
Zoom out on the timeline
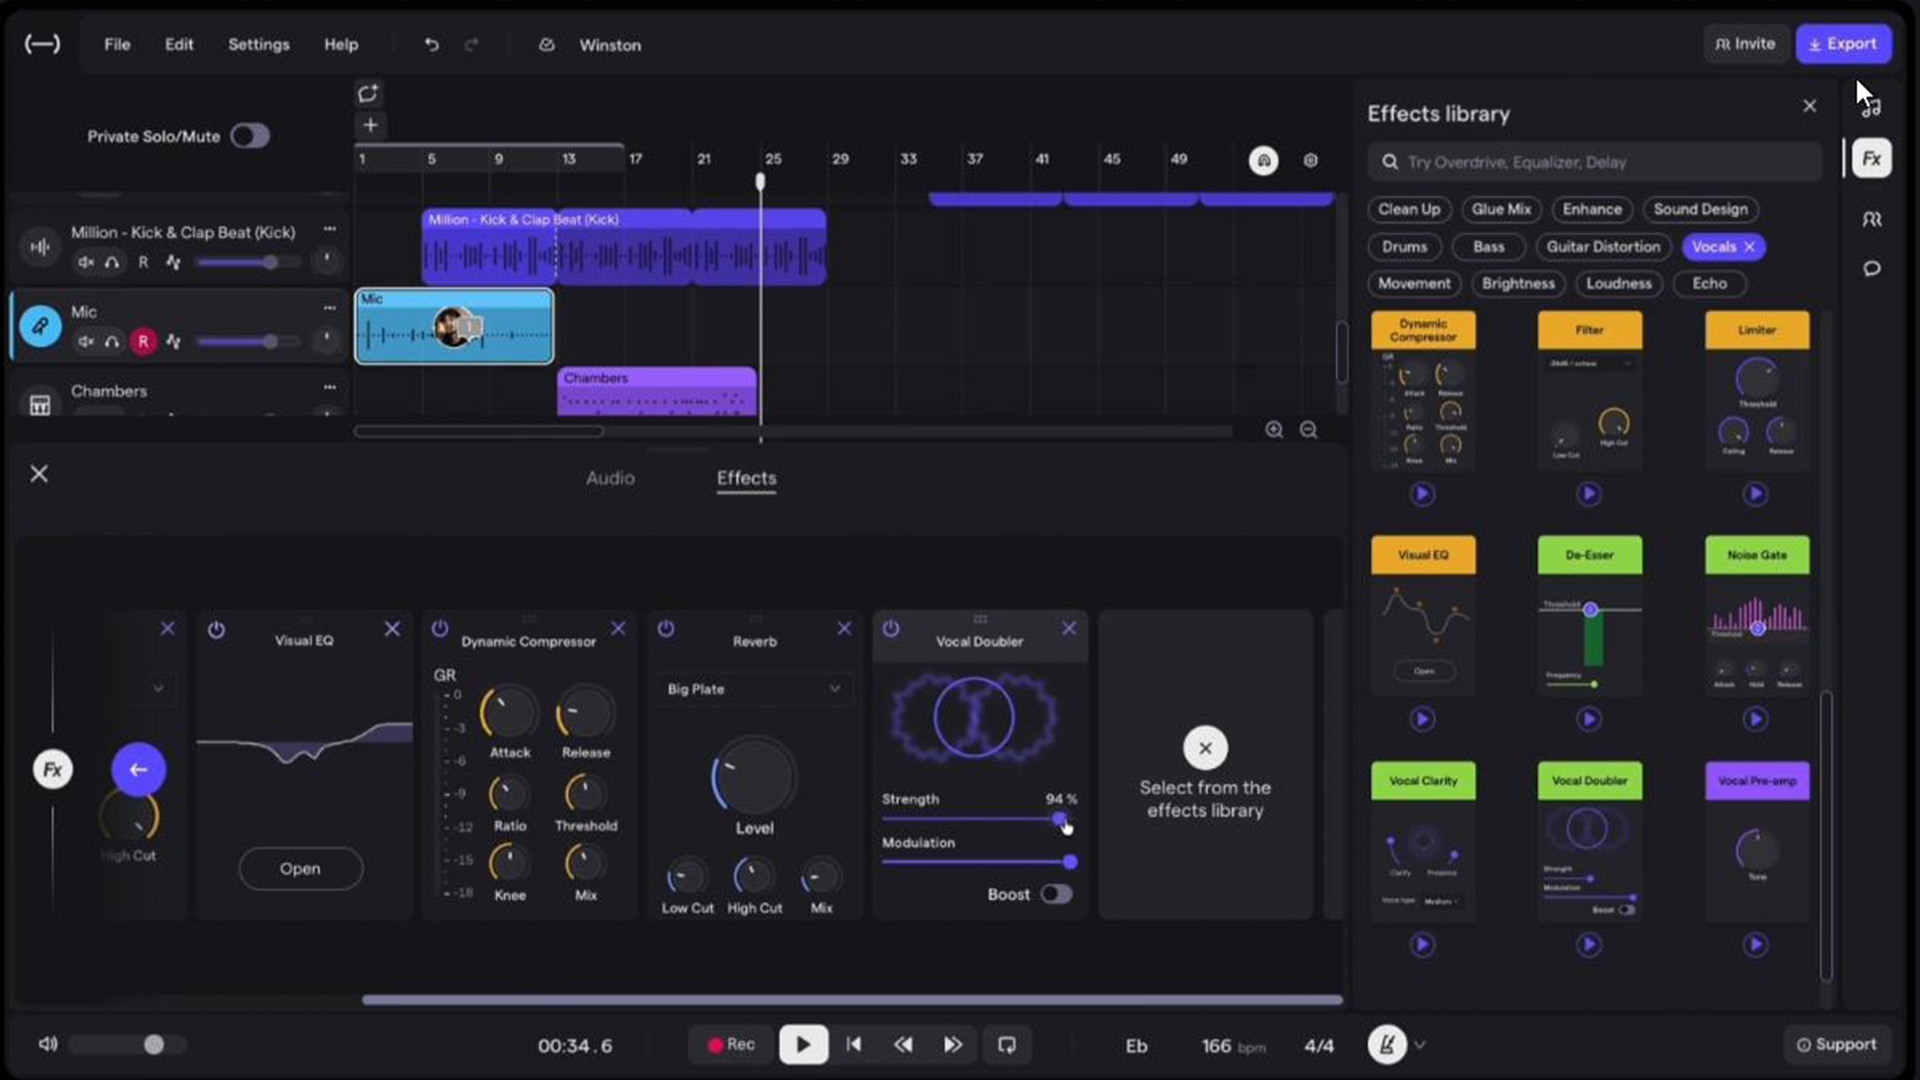click(x=1308, y=430)
